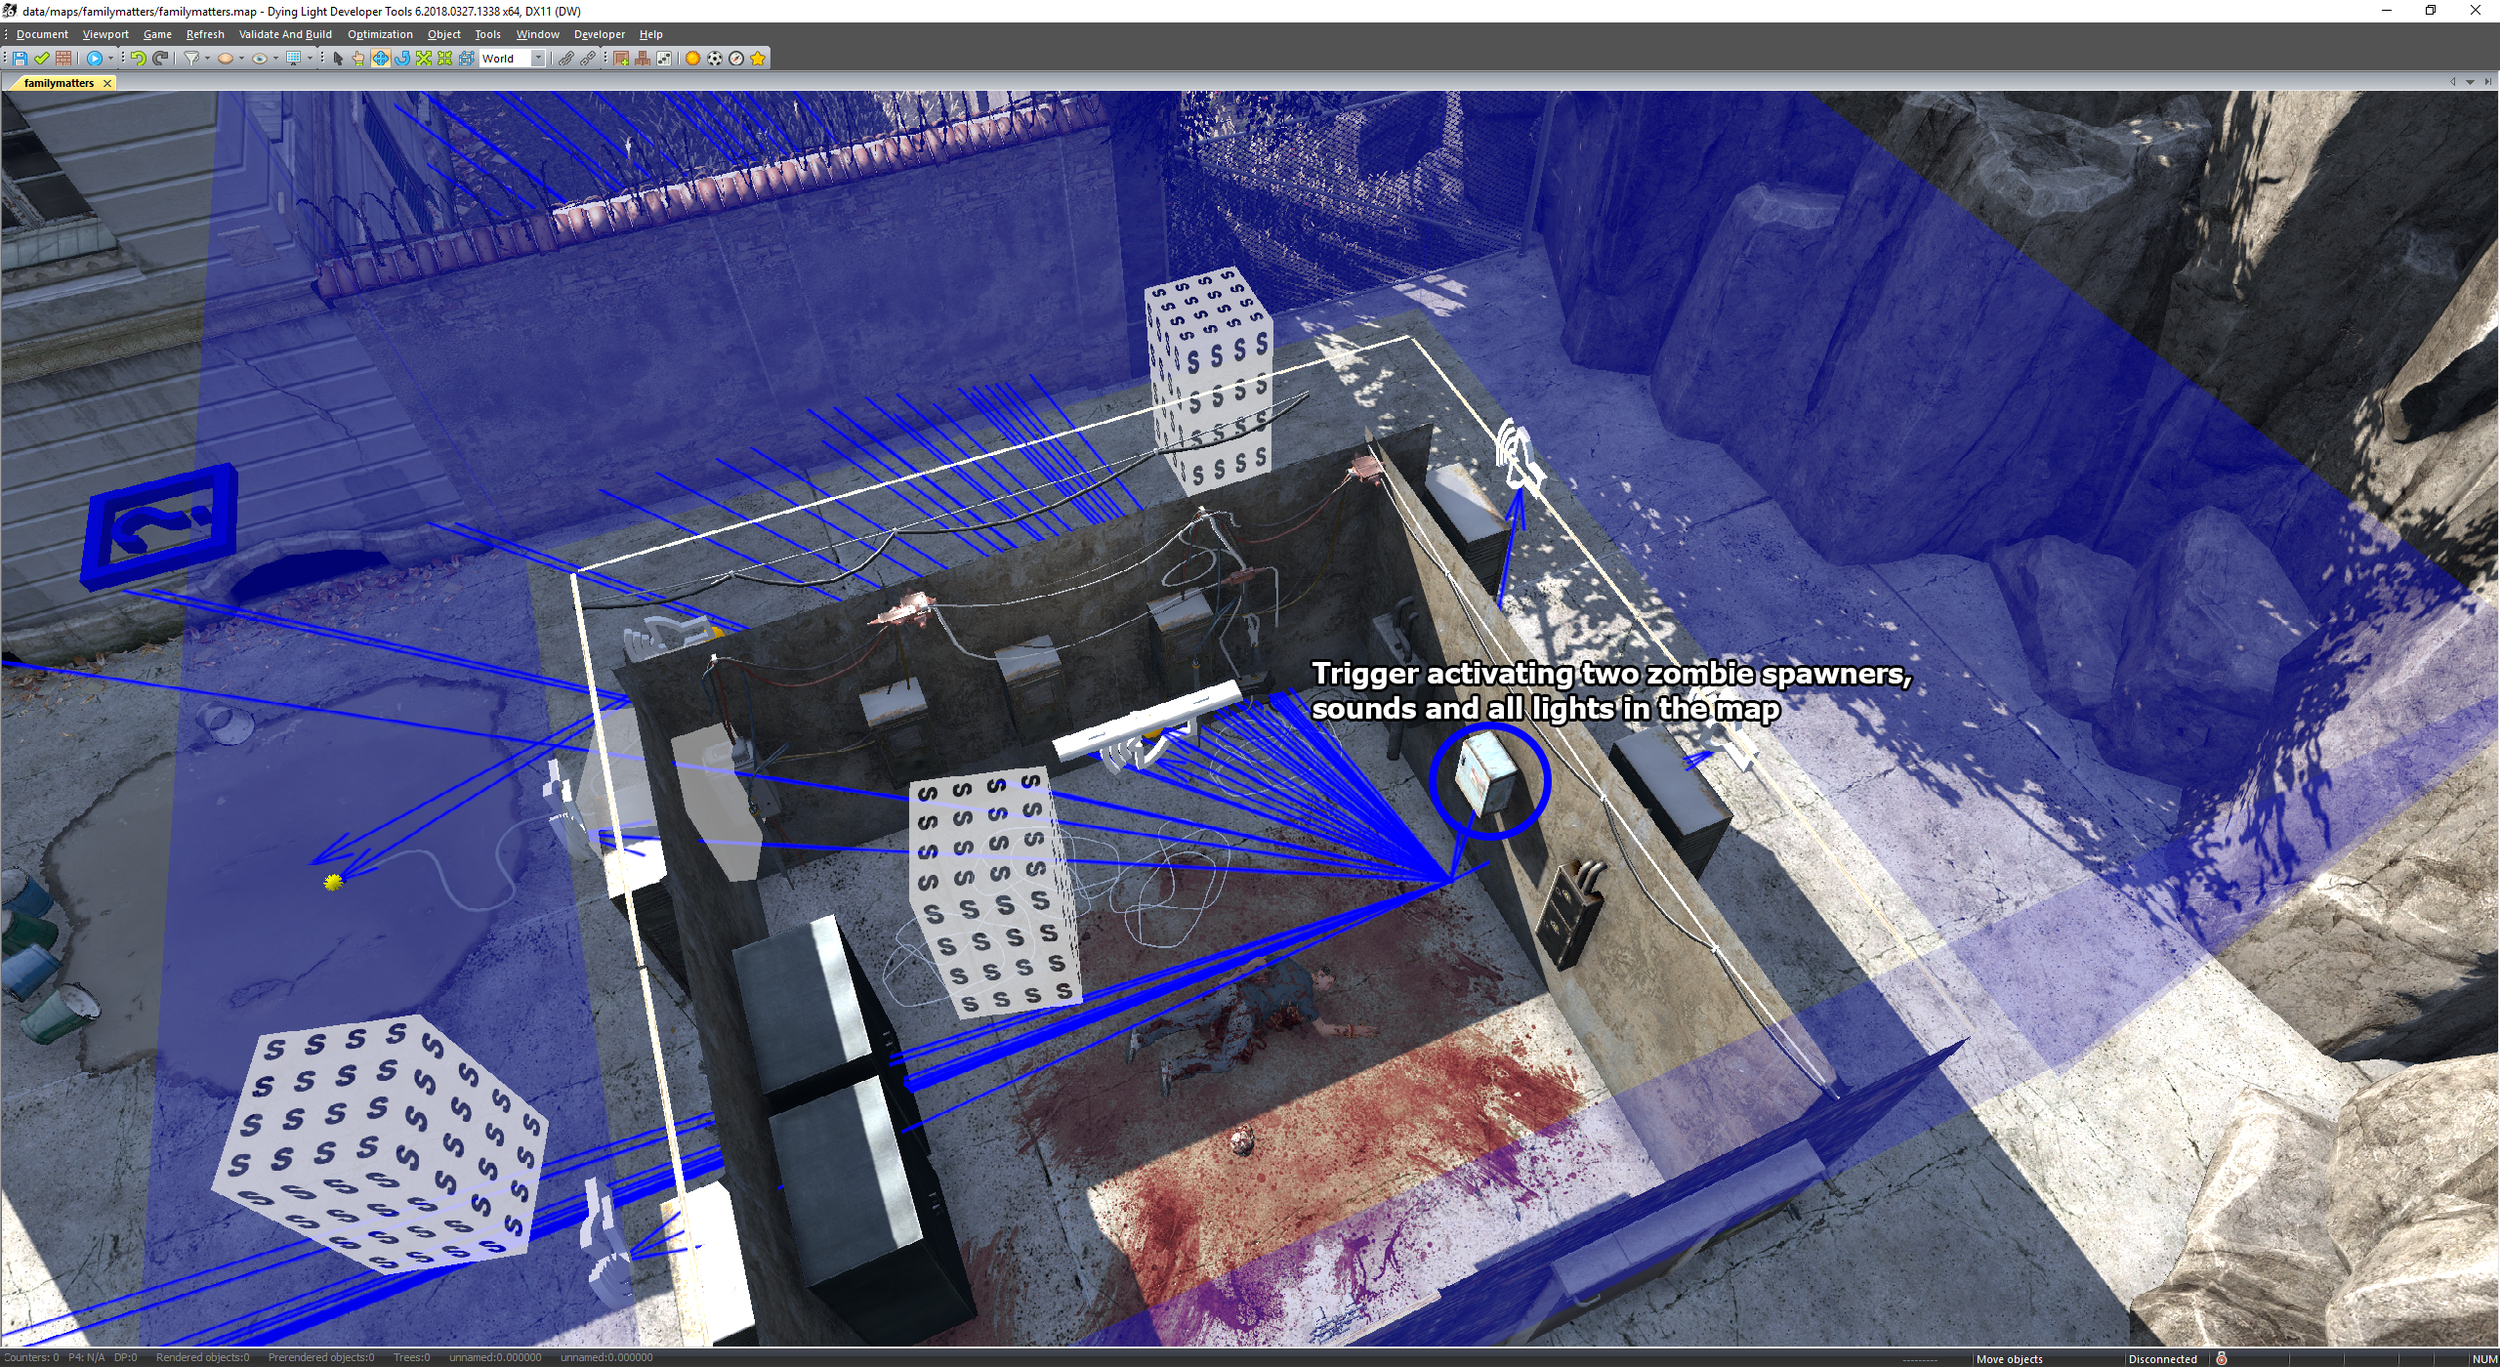
Task: Click the brick wall build icon
Action: pos(63,58)
